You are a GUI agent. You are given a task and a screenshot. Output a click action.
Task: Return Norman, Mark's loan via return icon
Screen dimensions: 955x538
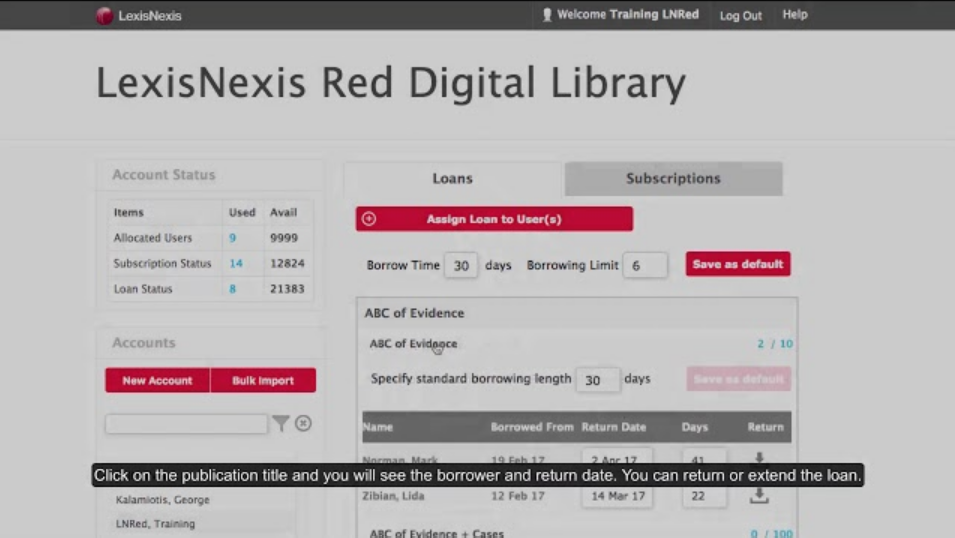point(759,458)
